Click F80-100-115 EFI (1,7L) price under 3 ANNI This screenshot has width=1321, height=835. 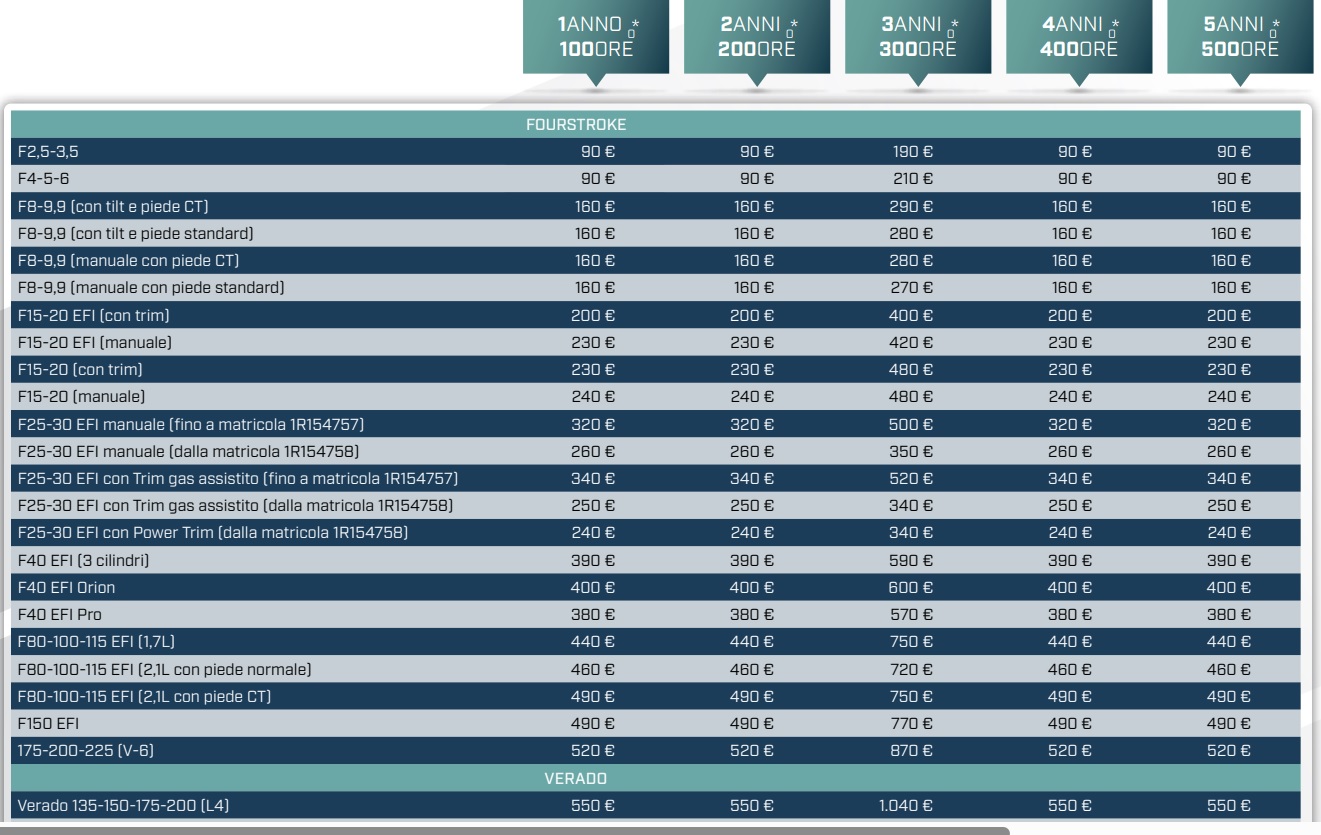coord(911,642)
